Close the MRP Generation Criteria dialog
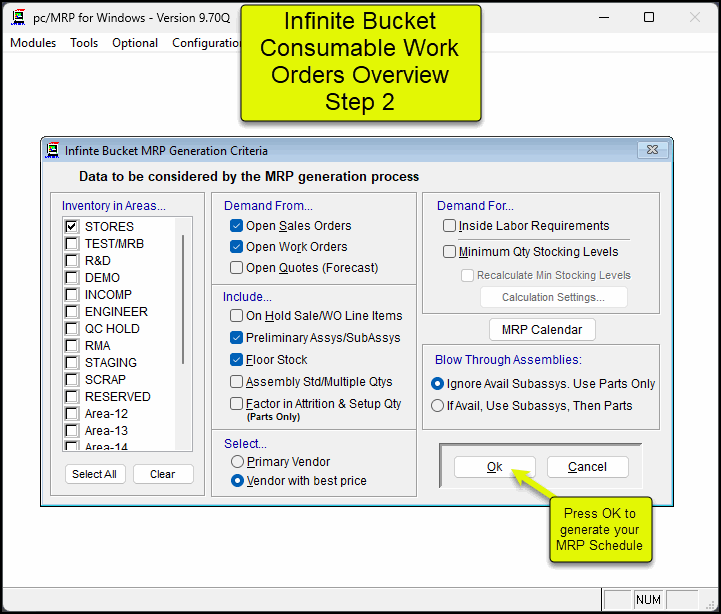 (652, 150)
